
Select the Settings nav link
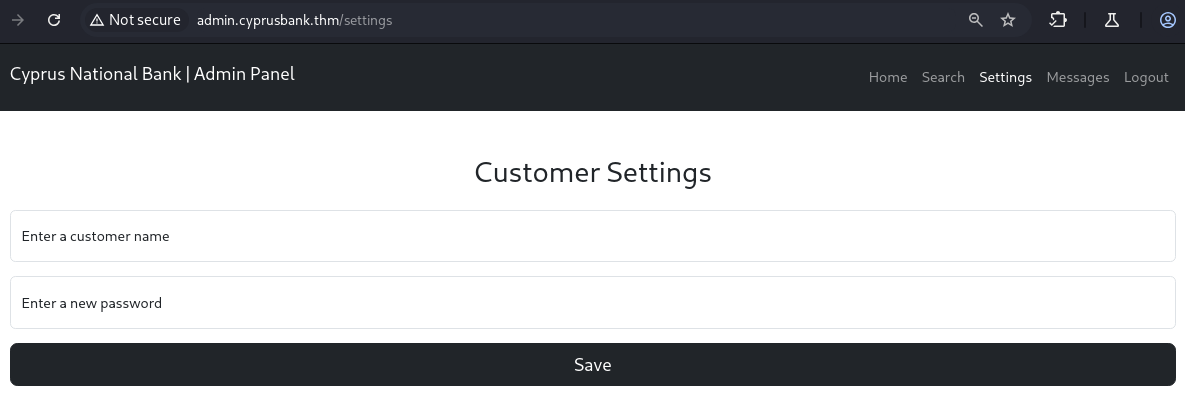(x=1005, y=77)
